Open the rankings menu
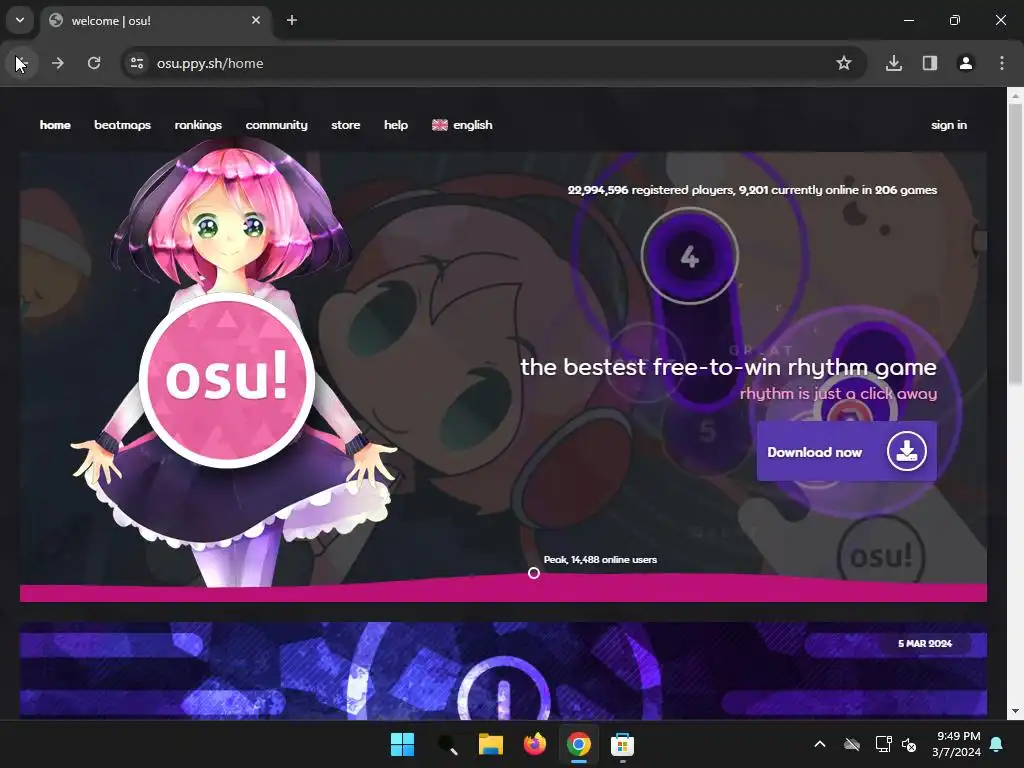 pyautogui.click(x=198, y=125)
